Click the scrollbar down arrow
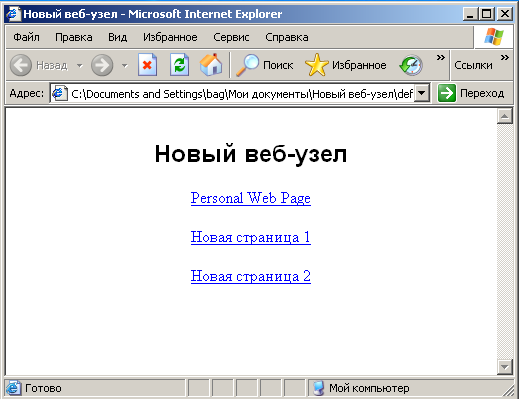 coord(505,367)
